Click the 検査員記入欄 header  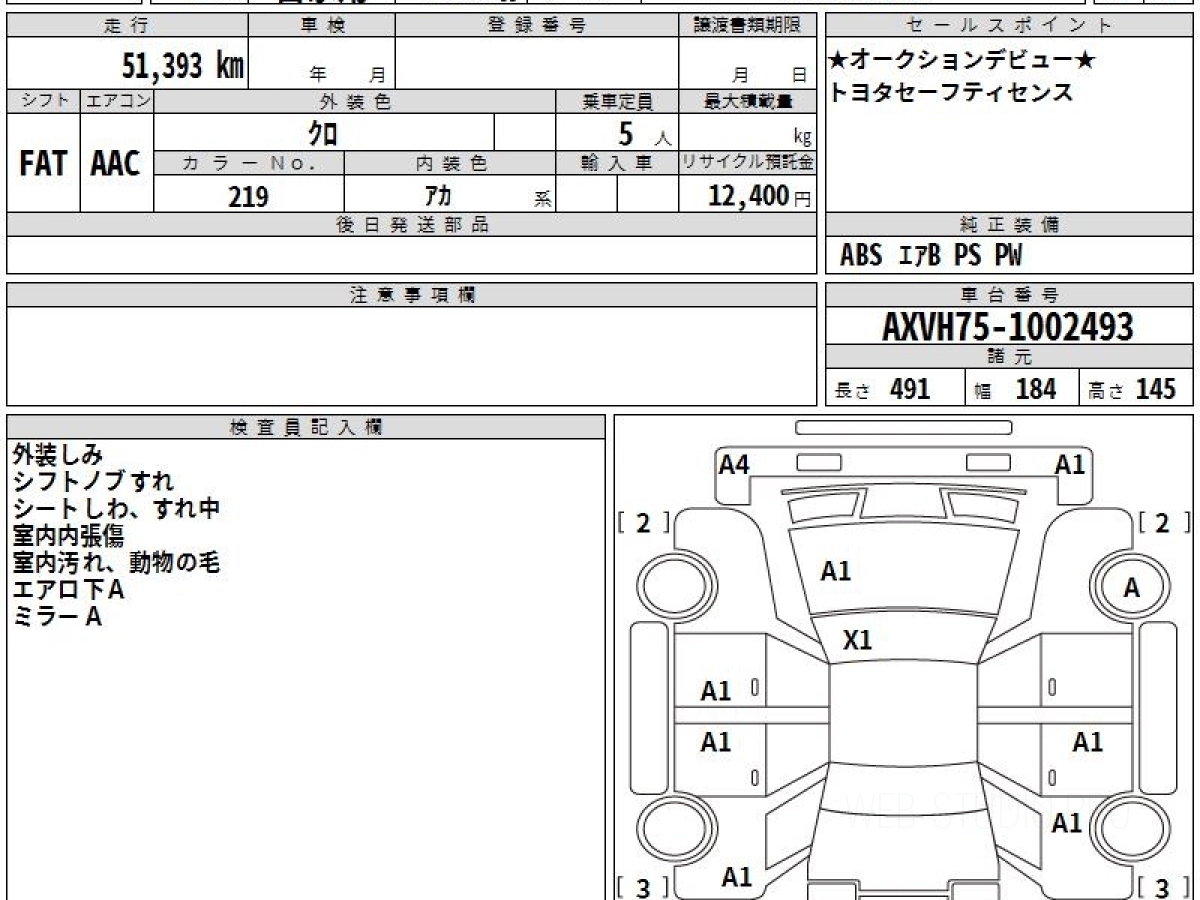tap(306, 427)
